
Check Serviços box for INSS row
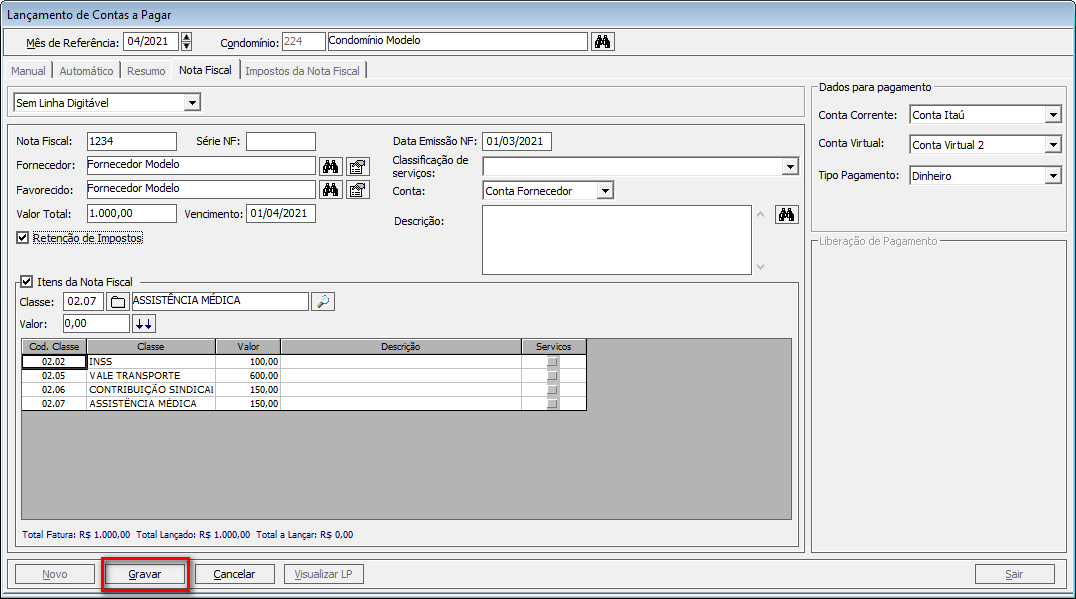[x=552, y=362]
